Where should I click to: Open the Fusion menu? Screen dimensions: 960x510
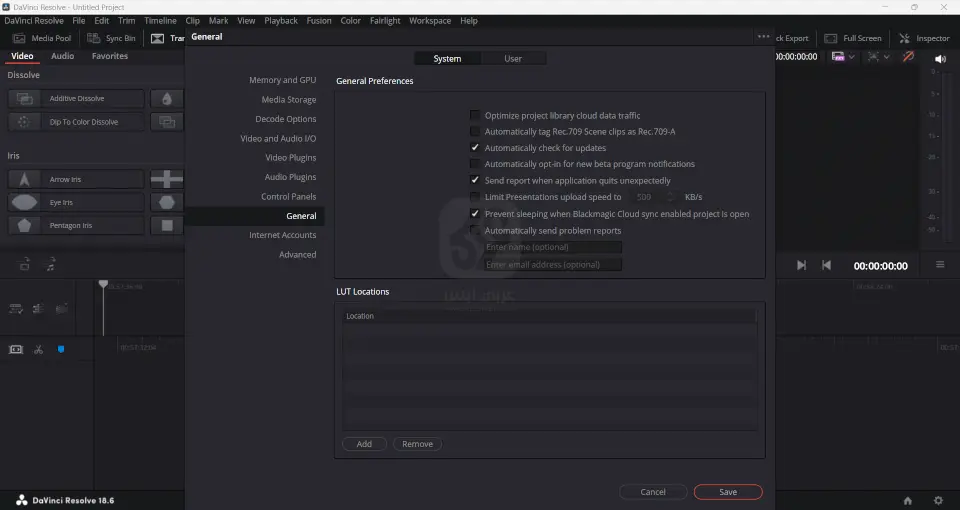click(319, 20)
